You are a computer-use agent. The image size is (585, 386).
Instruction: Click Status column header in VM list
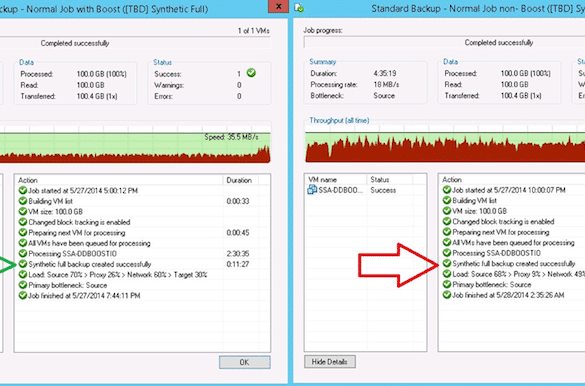coord(390,179)
